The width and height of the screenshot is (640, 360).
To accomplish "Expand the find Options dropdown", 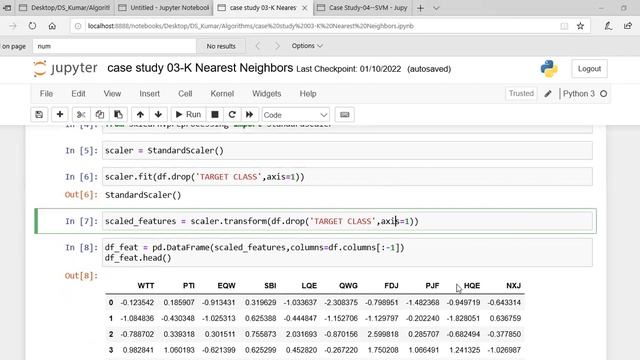I will point(307,46).
